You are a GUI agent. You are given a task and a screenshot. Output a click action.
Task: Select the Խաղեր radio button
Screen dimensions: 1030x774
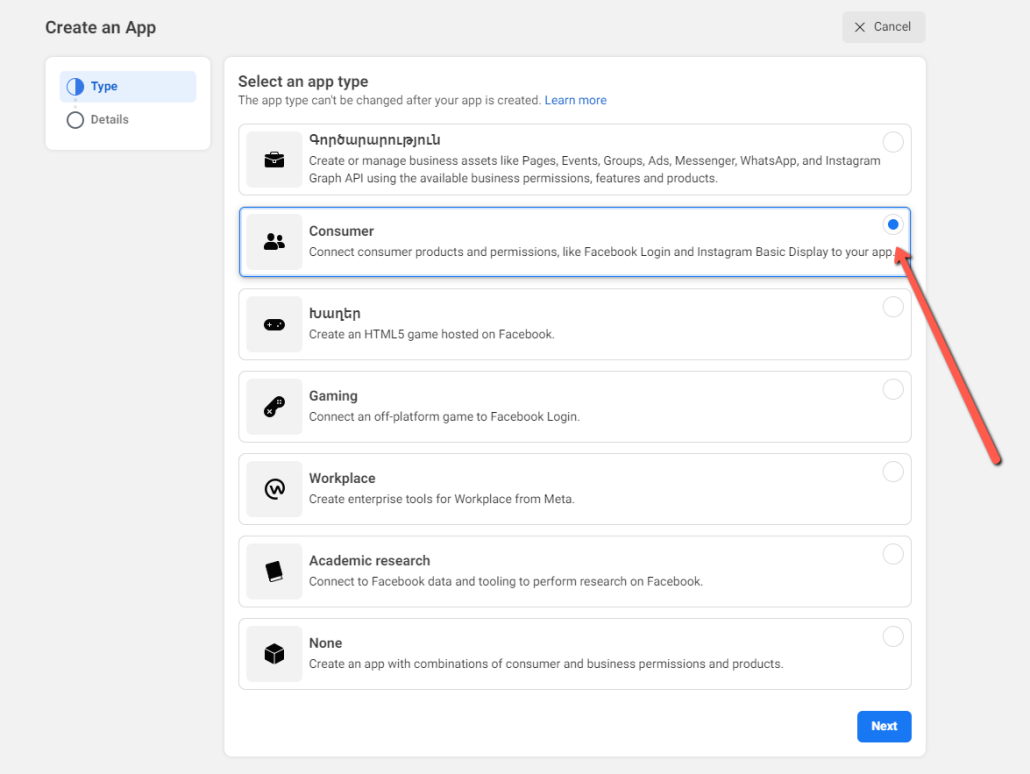(x=893, y=307)
